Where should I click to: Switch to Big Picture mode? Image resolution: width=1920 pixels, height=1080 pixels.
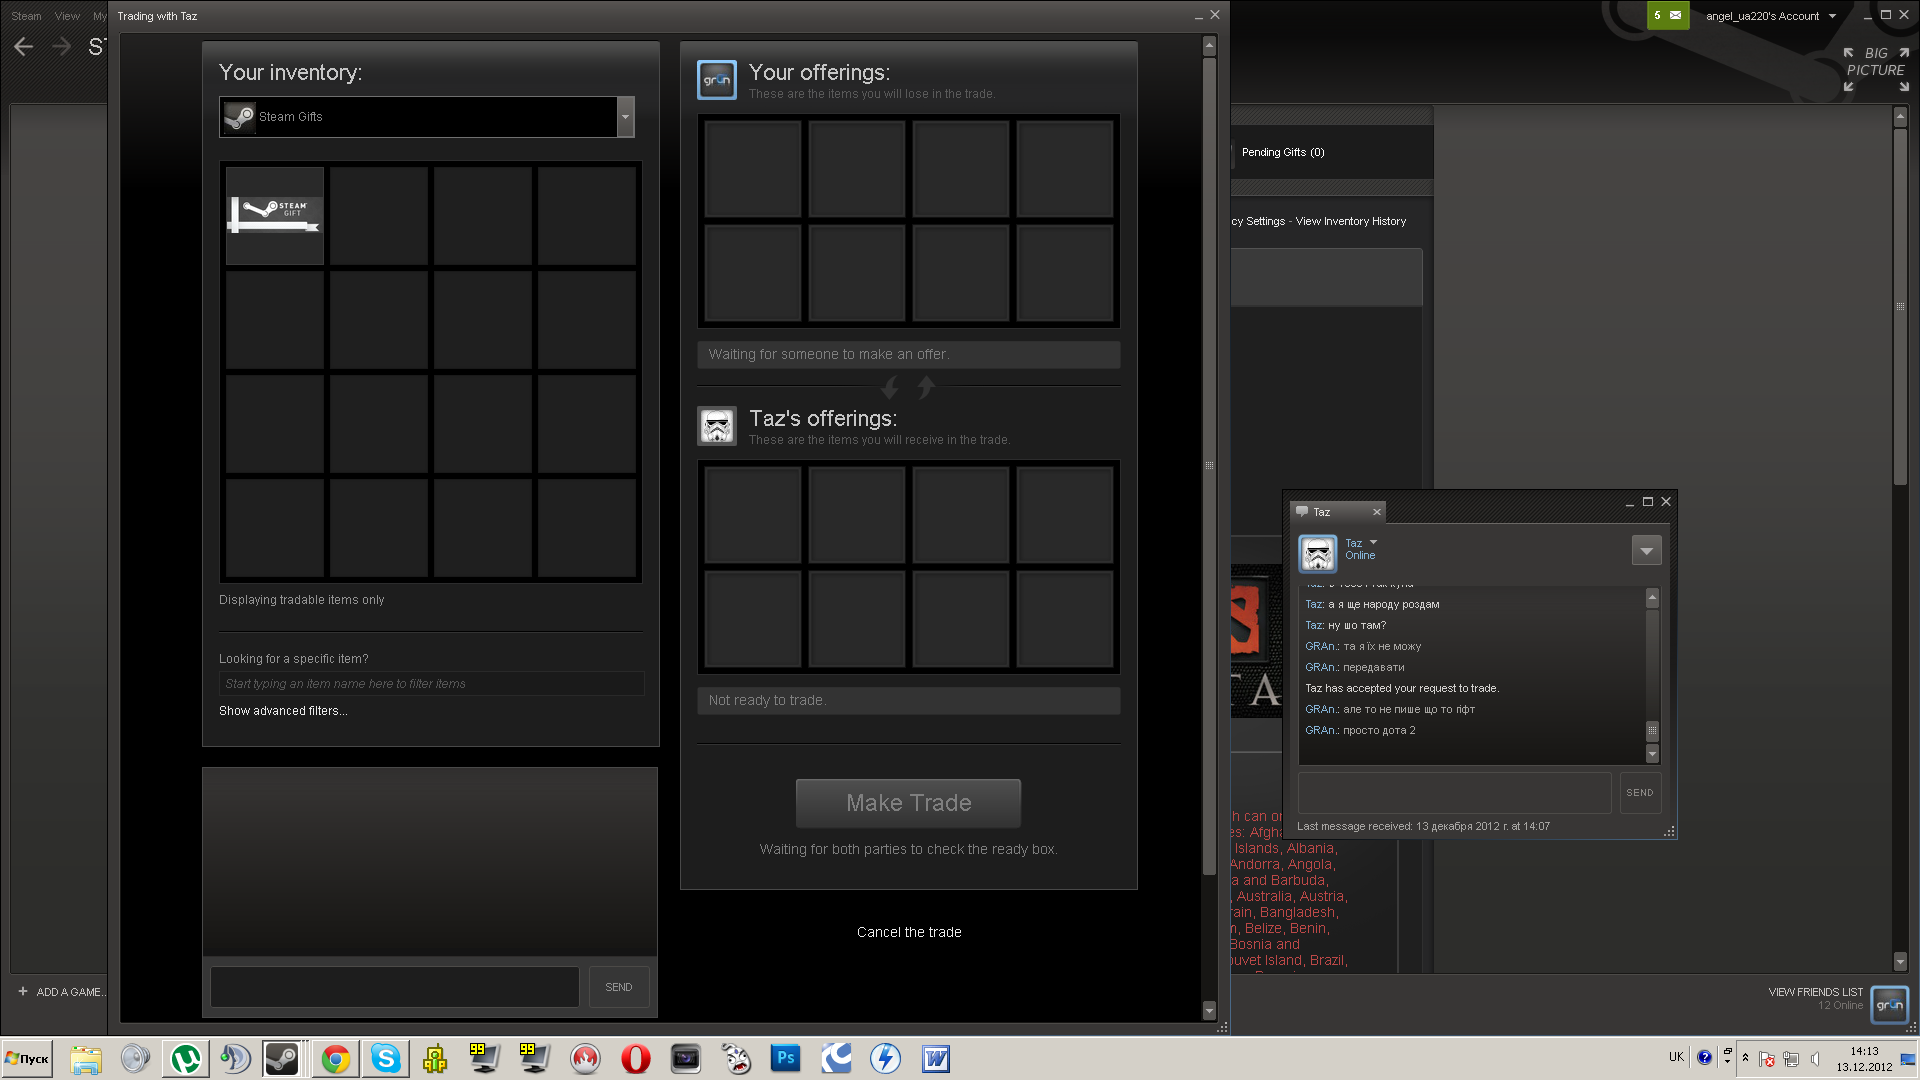pos(1876,70)
